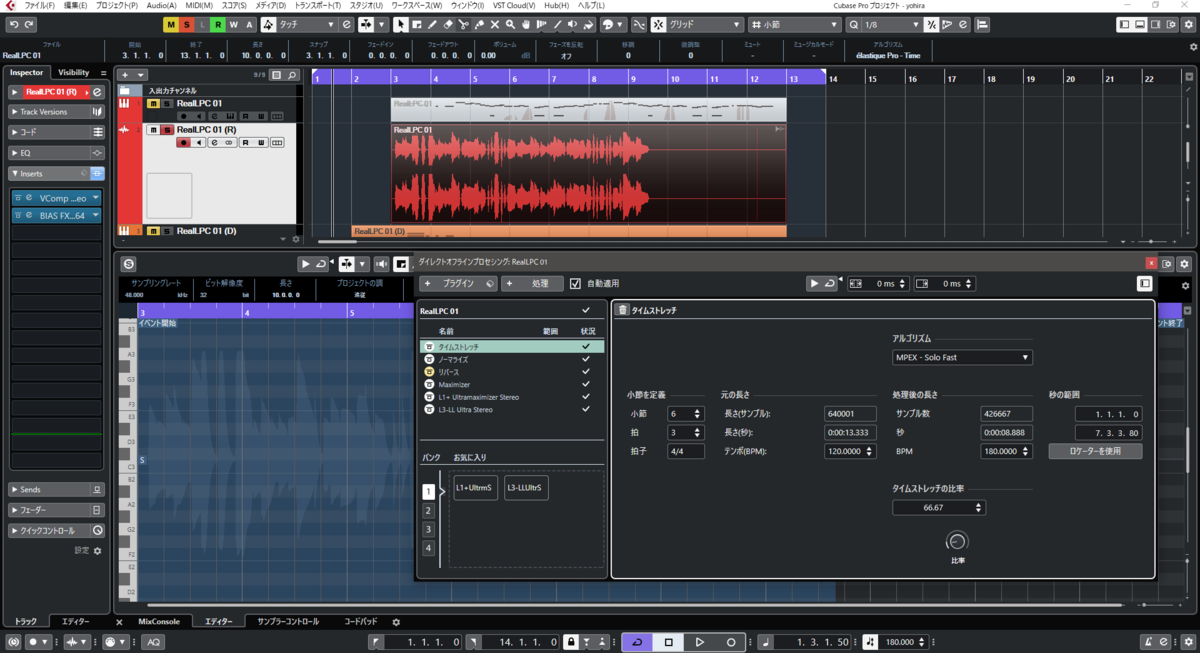
Task: Open the project Setup gear icon
Action: point(1186,24)
